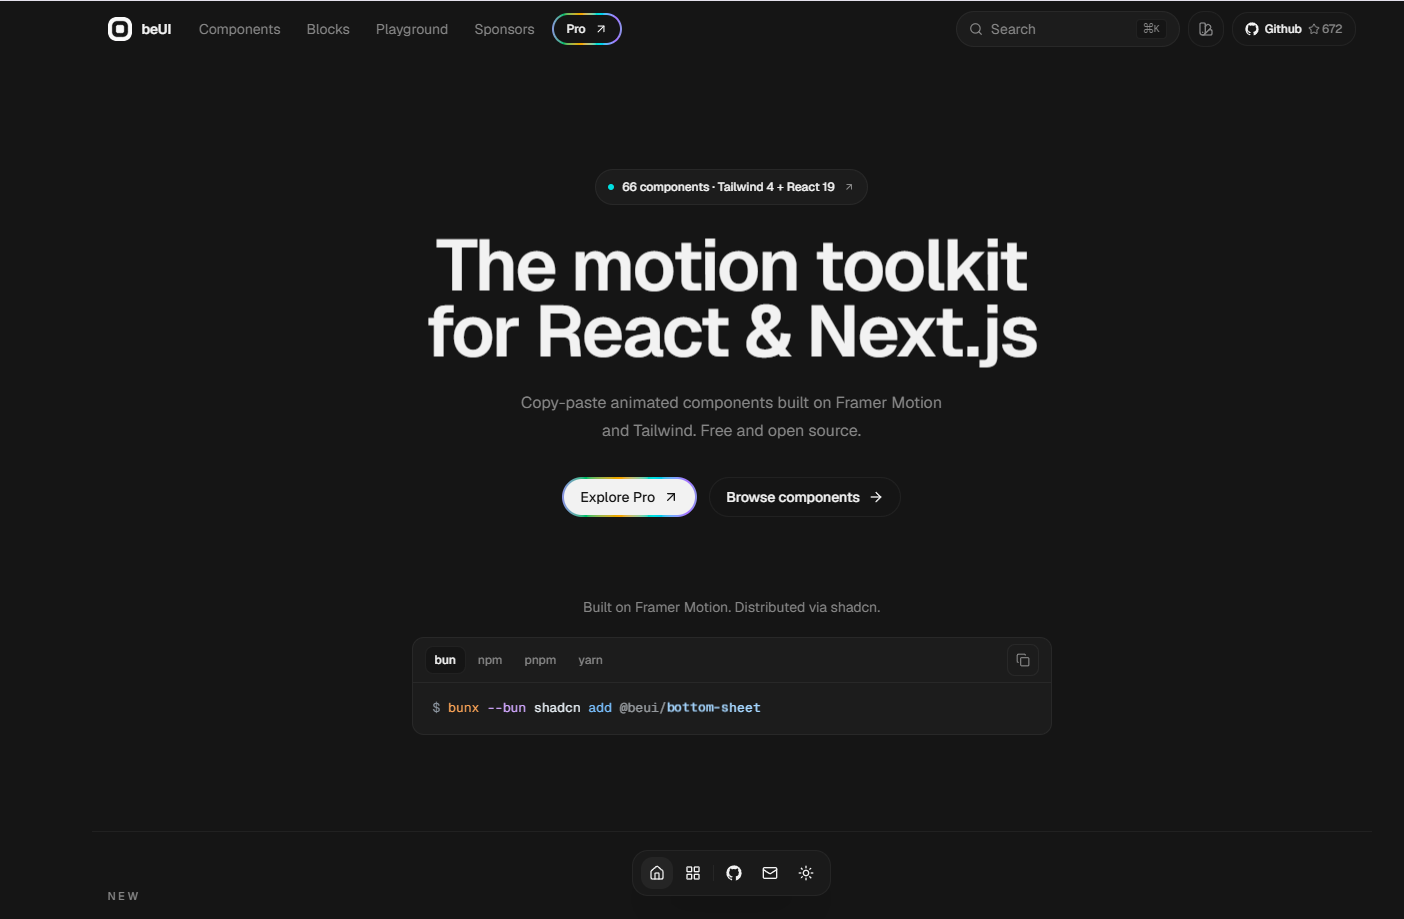Click the "Copy-paste animated components" subtitle text

pos(731,417)
